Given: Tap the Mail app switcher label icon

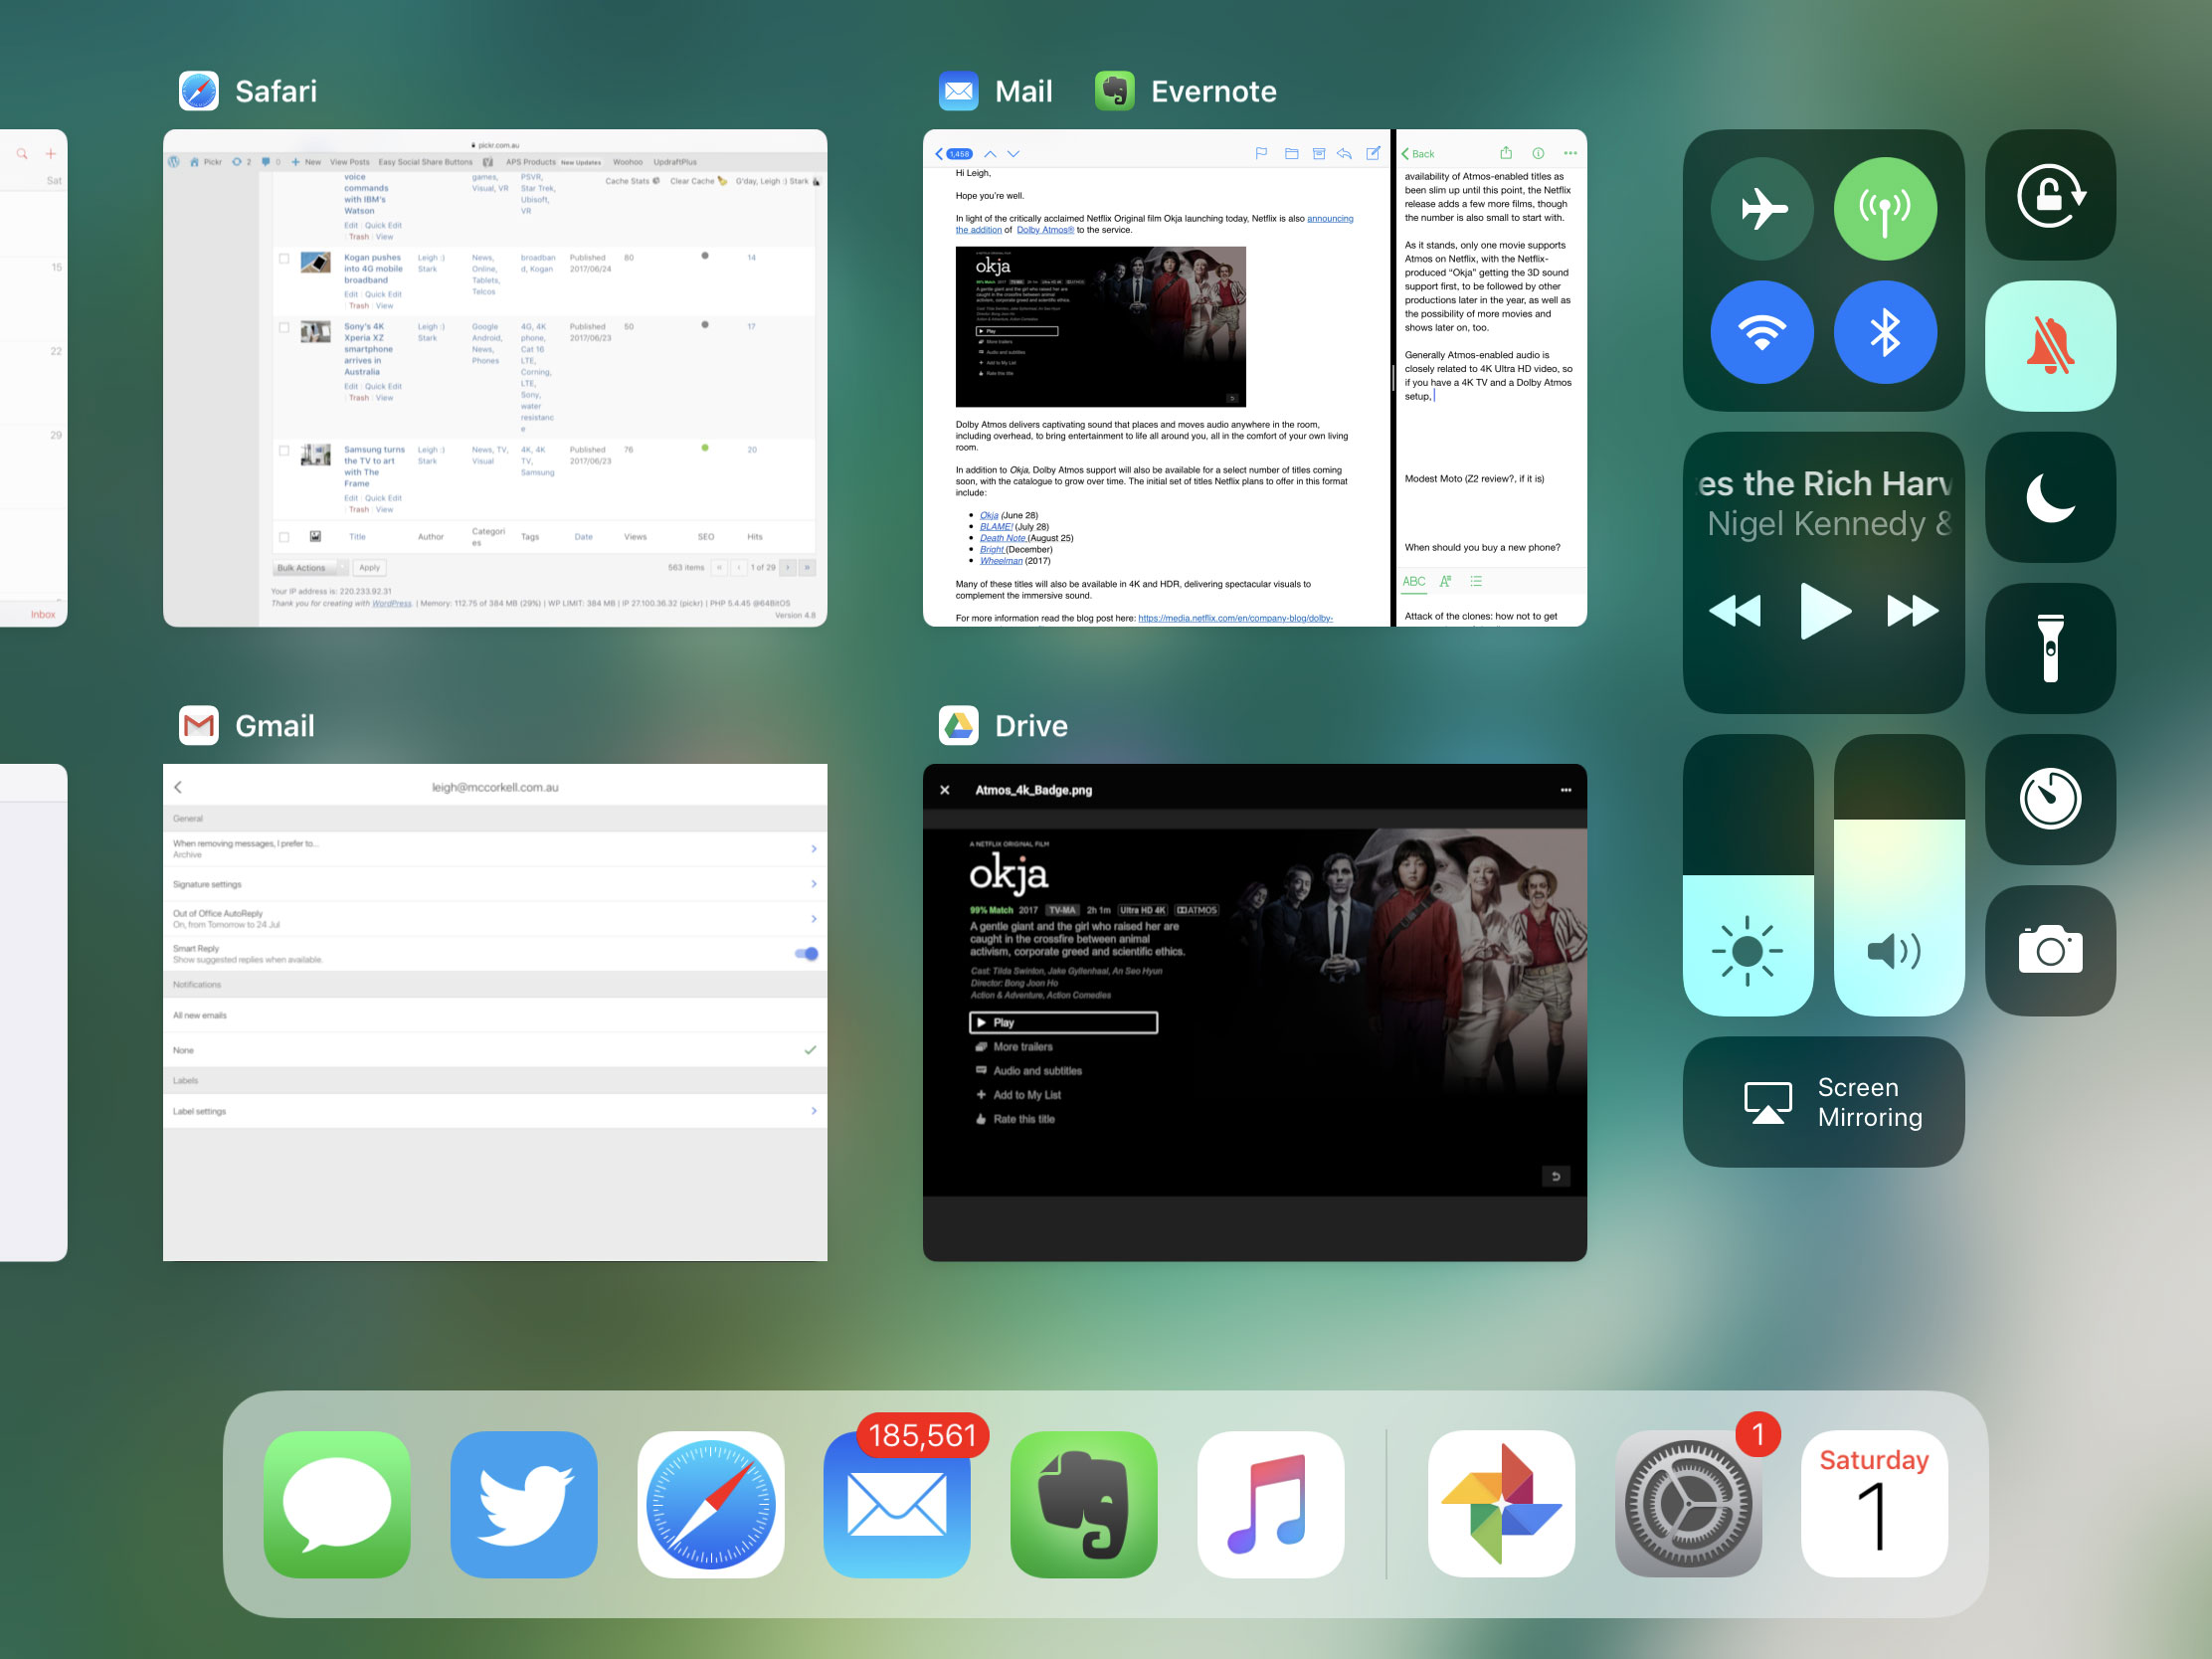Looking at the screenshot, I should click(x=959, y=91).
